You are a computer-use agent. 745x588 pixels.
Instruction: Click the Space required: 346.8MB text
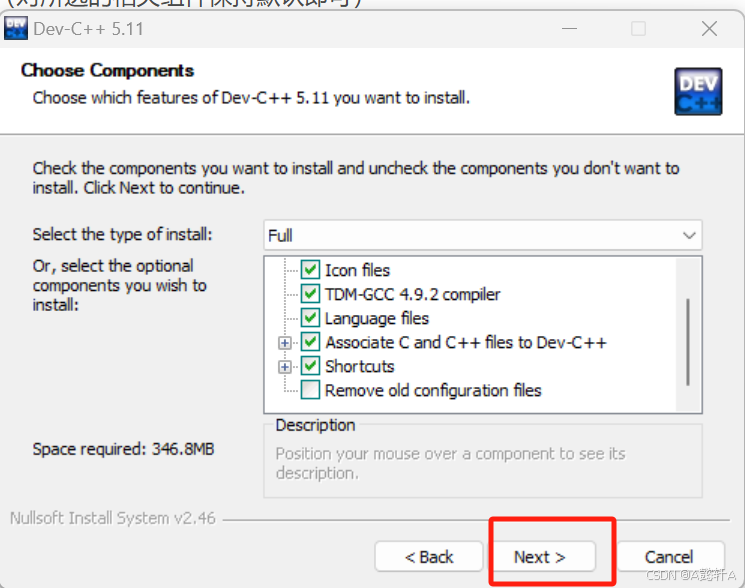point(124,449)
